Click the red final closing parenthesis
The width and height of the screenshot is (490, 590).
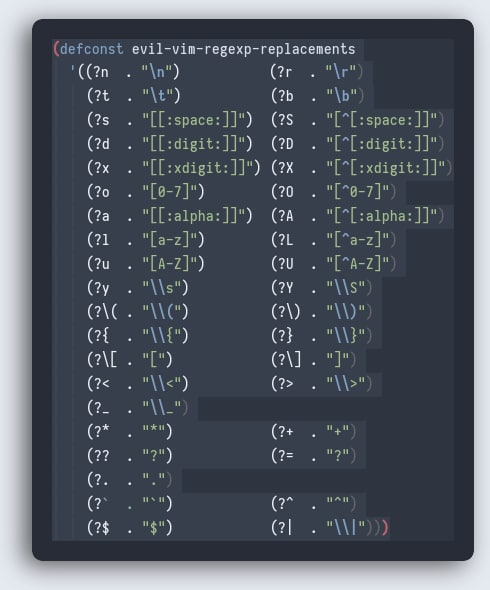pos(385,528)
